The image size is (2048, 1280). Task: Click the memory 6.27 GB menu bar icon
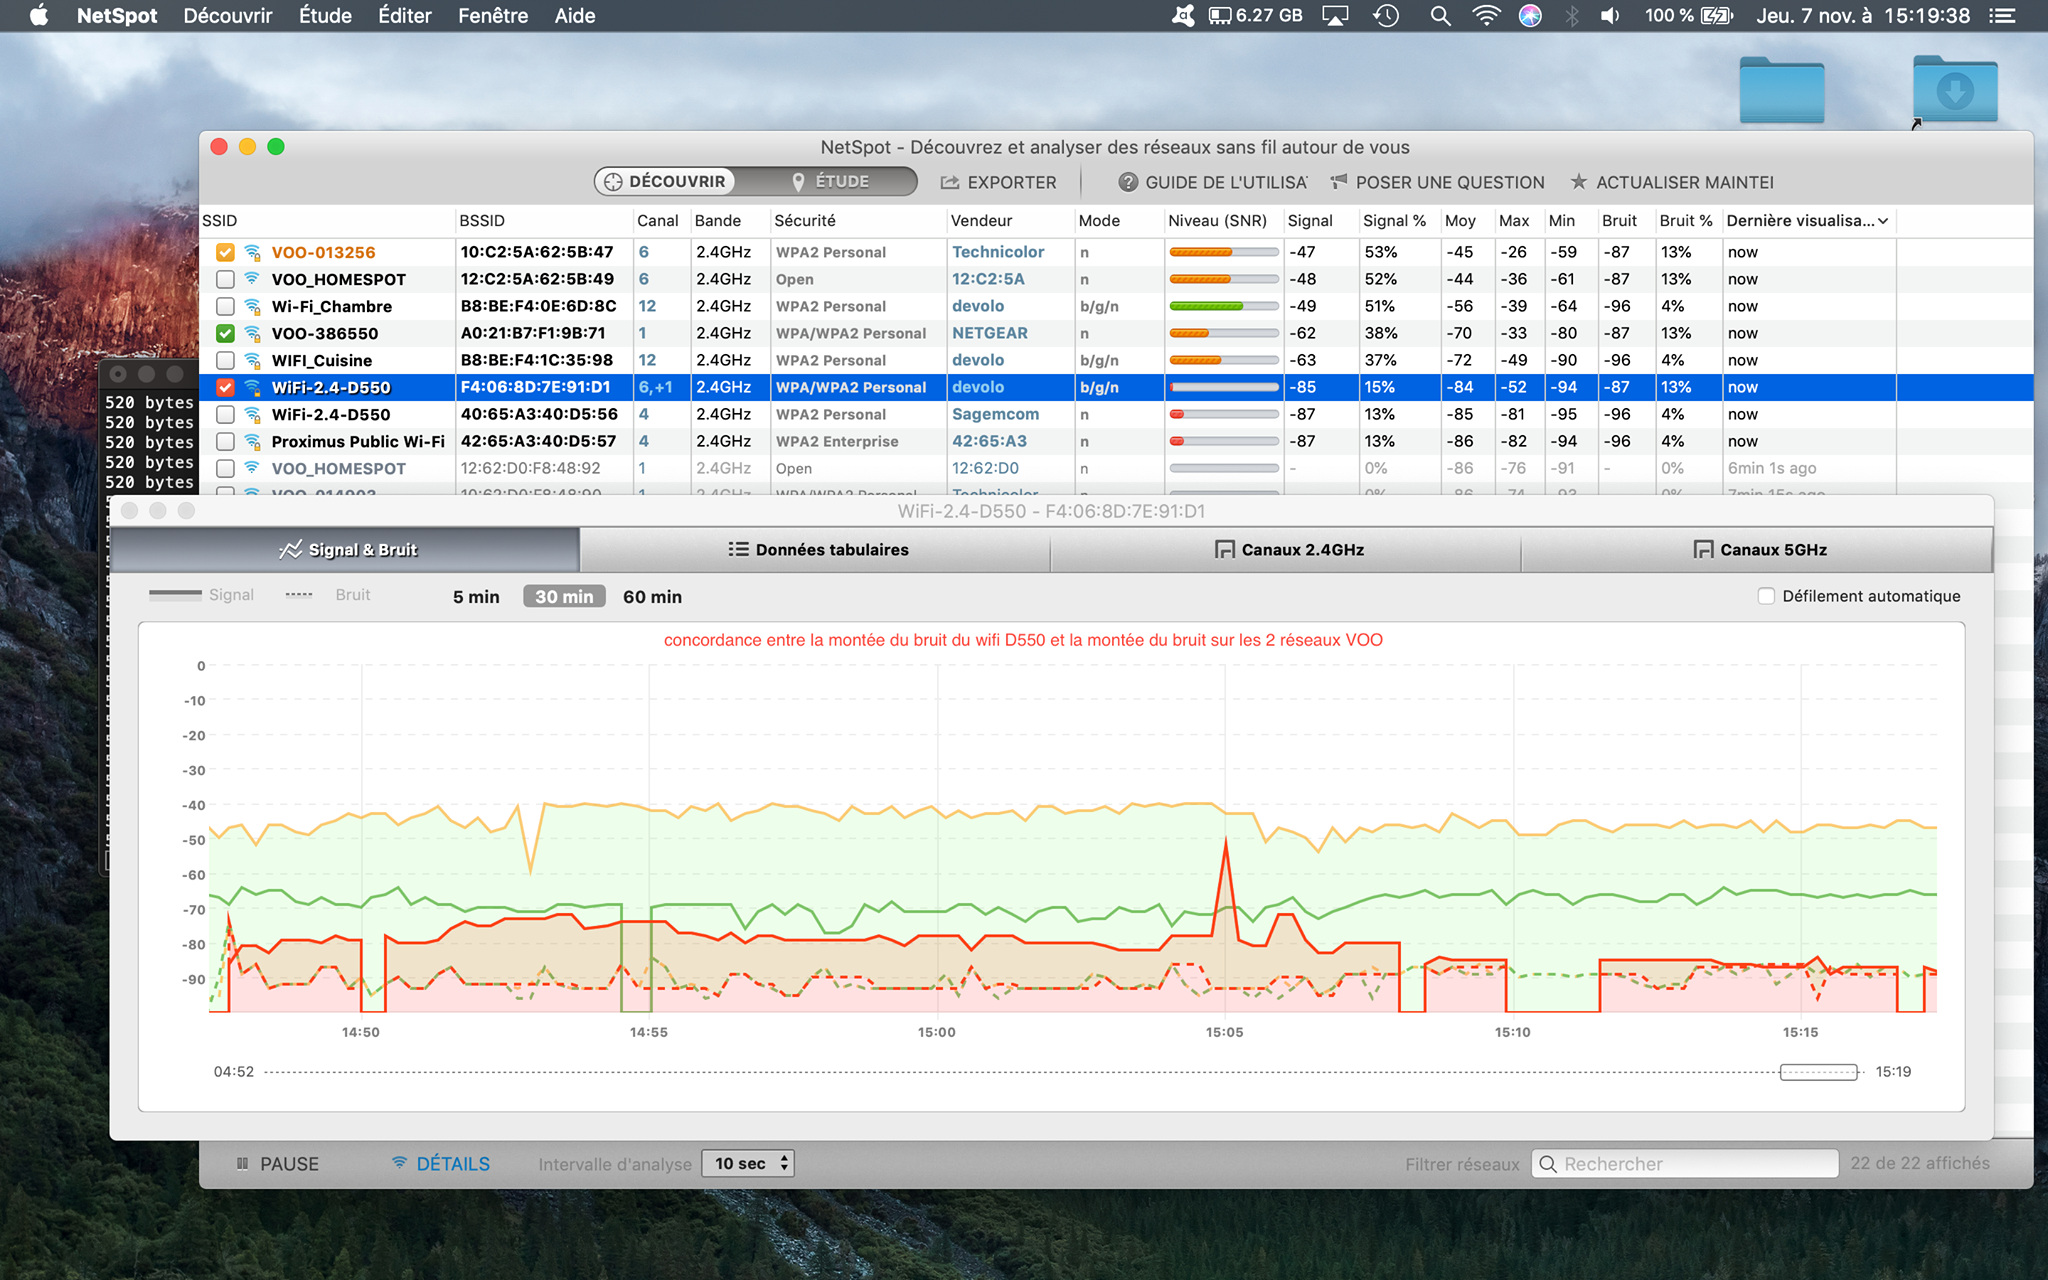[1256, 15]
